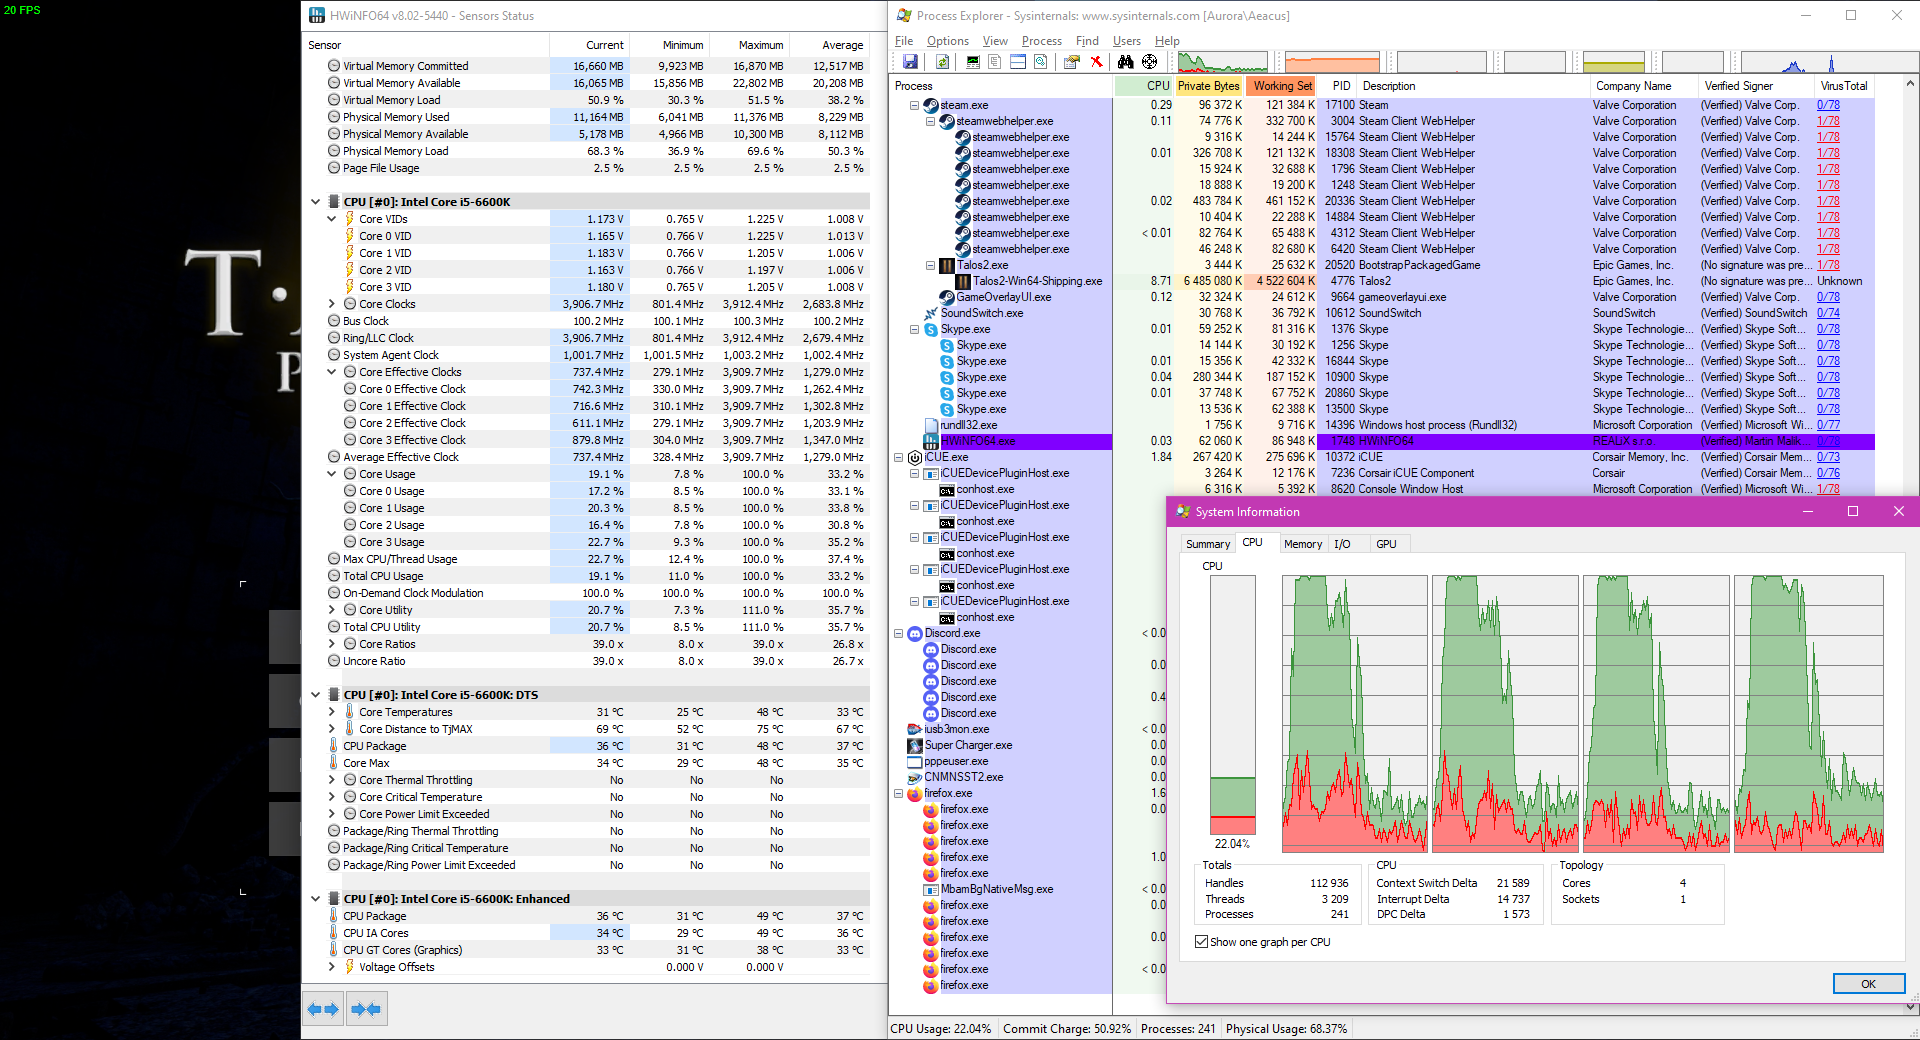Click the System Information window title icon

click(1184, 511)
